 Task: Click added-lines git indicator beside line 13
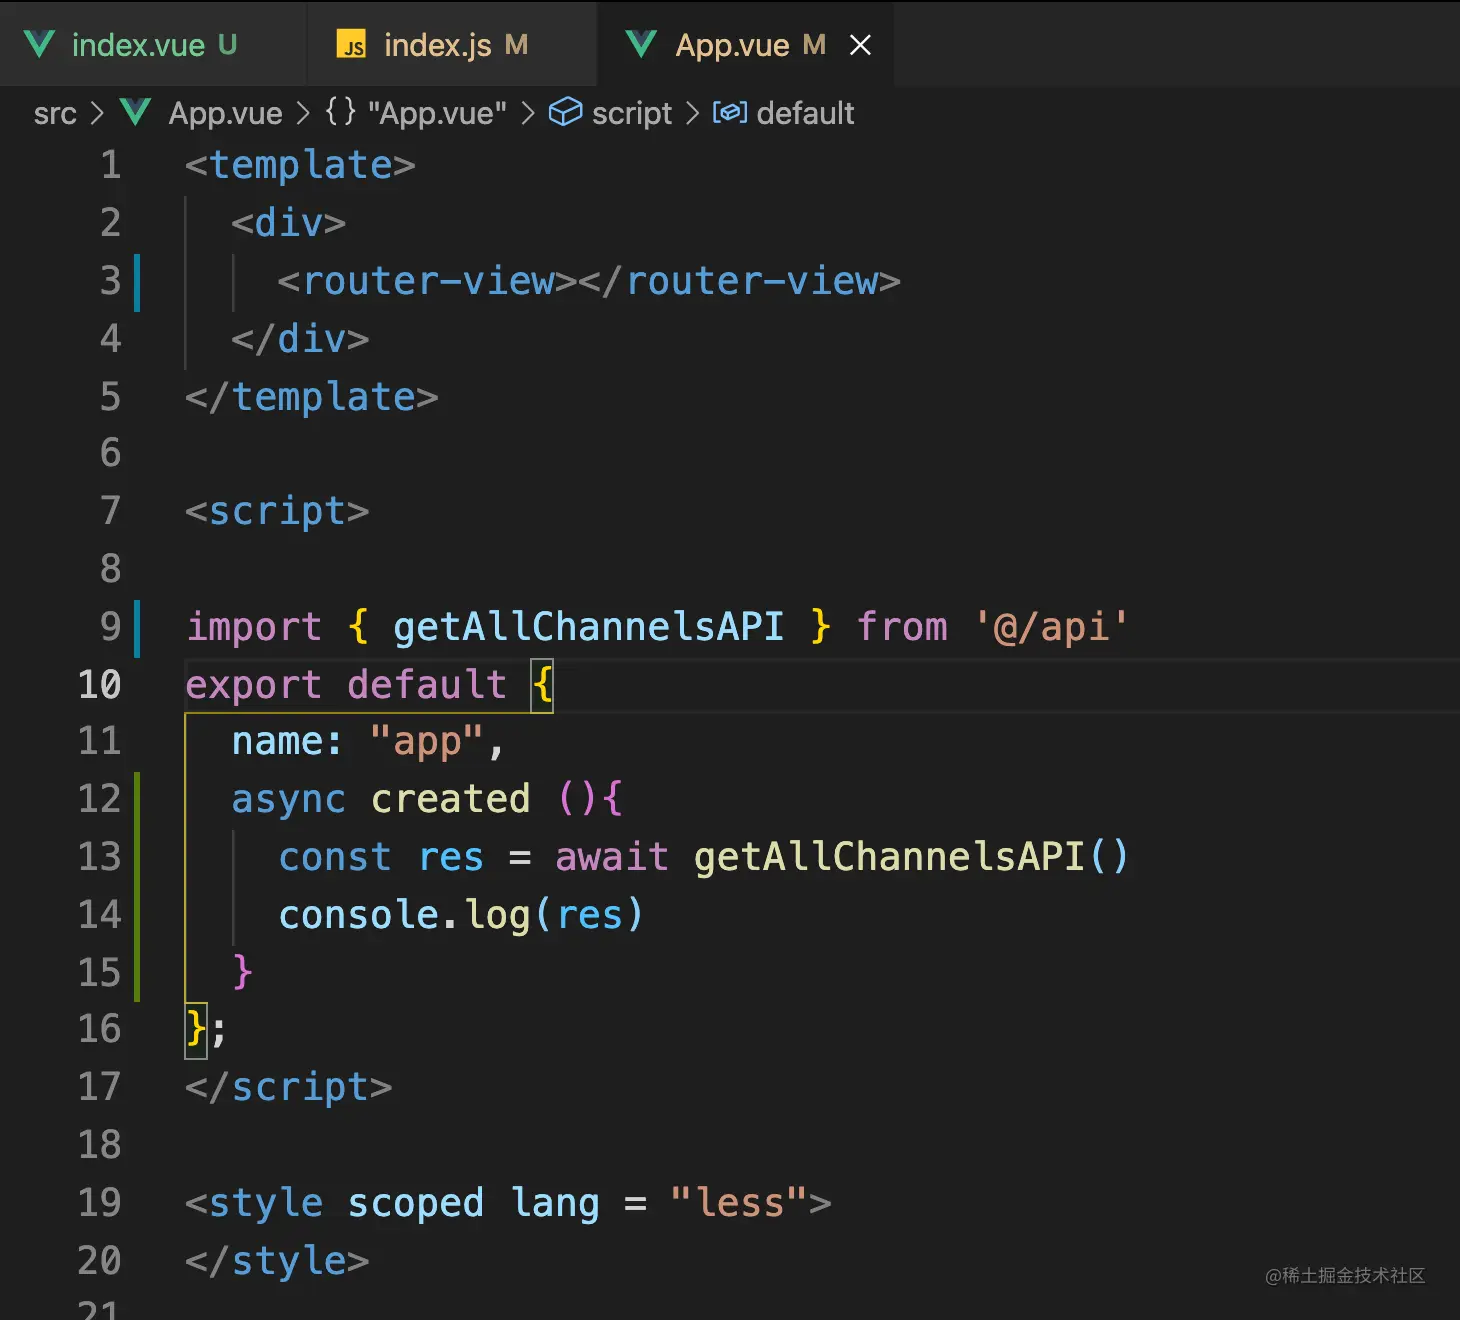137,886
